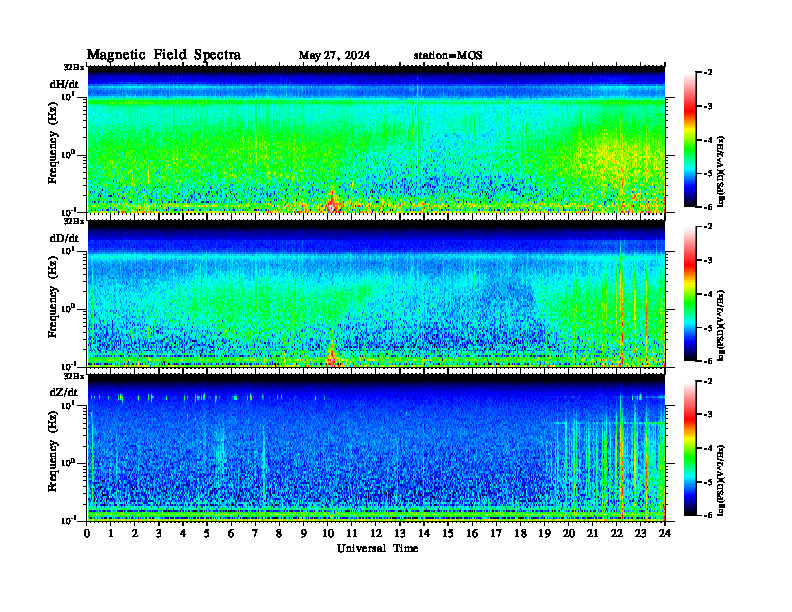Click the "11" hour tick label
792x612 pixels.
click(x=352, y=534)
